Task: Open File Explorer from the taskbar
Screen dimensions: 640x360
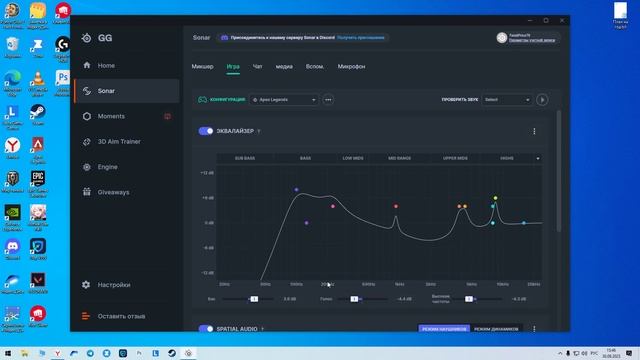Action: coord(25,353)
